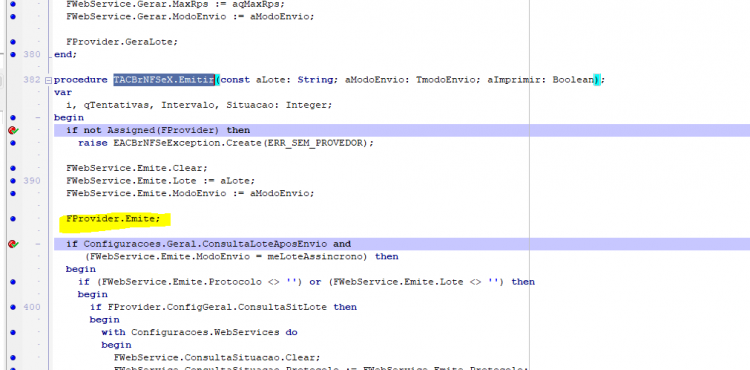Click line number 380 in gutter
This screenshot has height=370, width=750.
[32, 54]
